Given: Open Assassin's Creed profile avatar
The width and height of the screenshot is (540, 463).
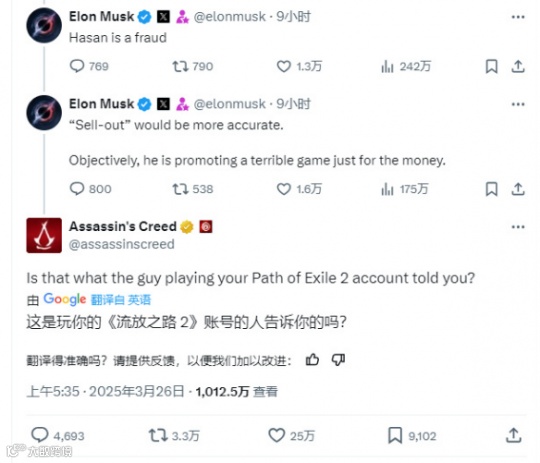Looking at the screenshot, I should coord(44,235).
